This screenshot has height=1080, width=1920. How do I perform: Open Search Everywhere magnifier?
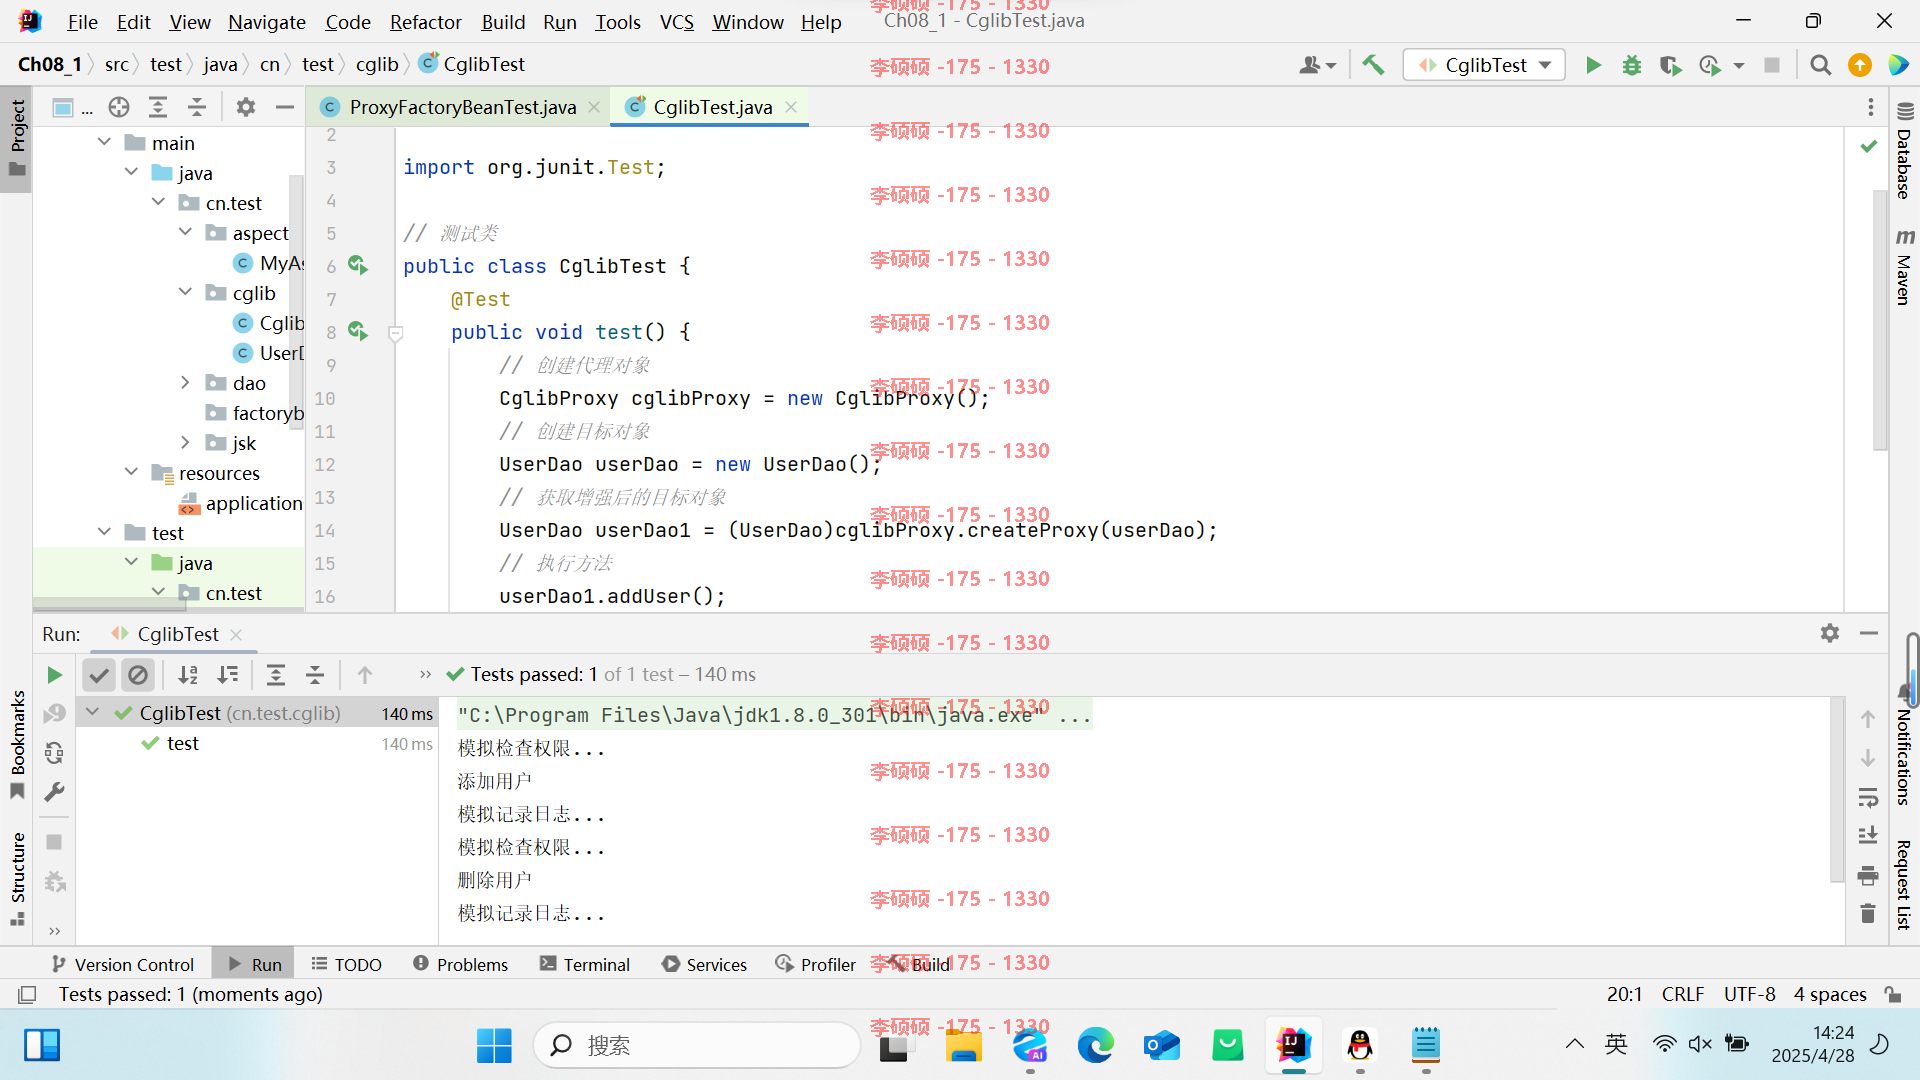pos(1820,65)
